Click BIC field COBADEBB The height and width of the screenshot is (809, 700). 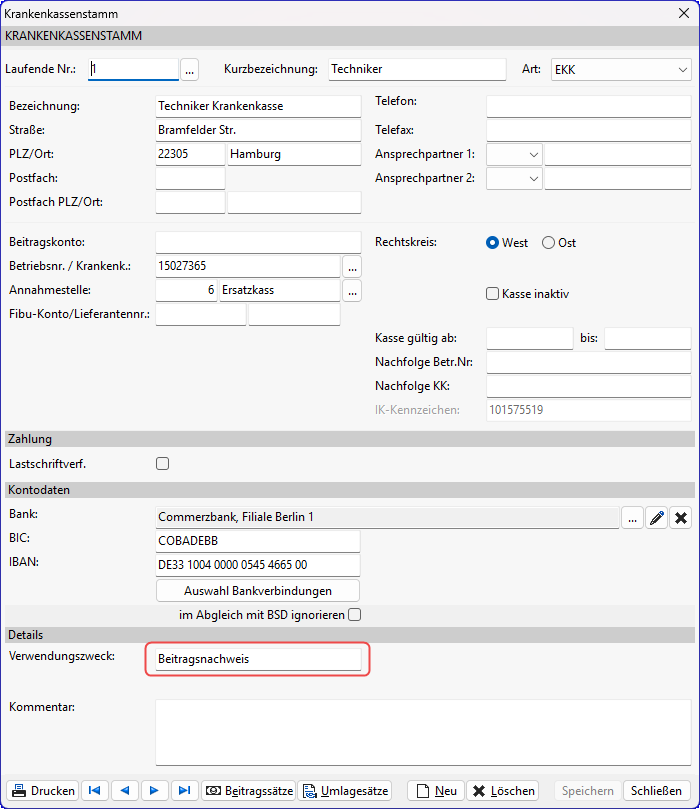tap(258, 541)
